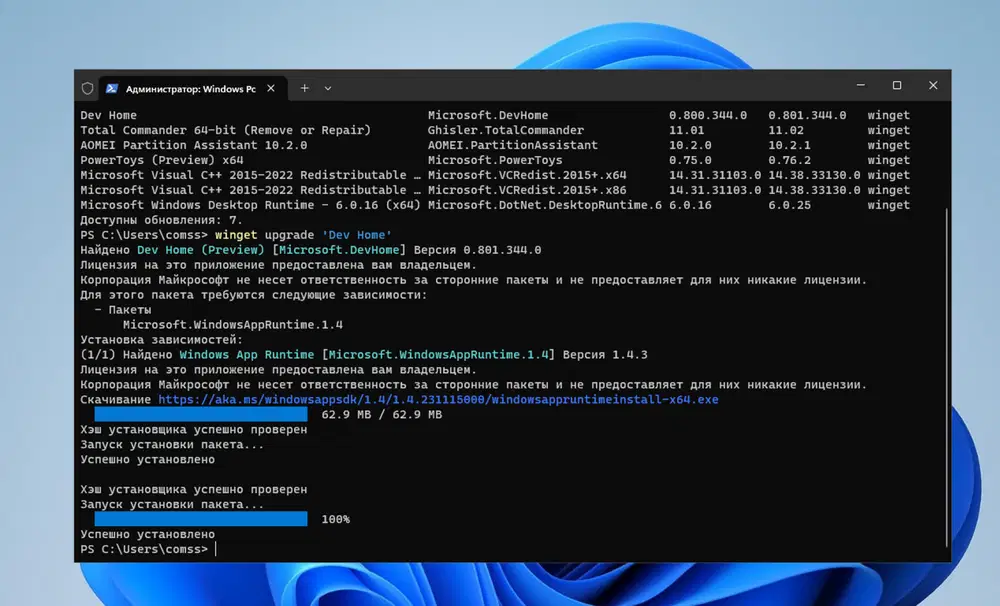Expand the new tab profile dropdown
This screenshot has width=1000, height=606.
click(328, 89)
